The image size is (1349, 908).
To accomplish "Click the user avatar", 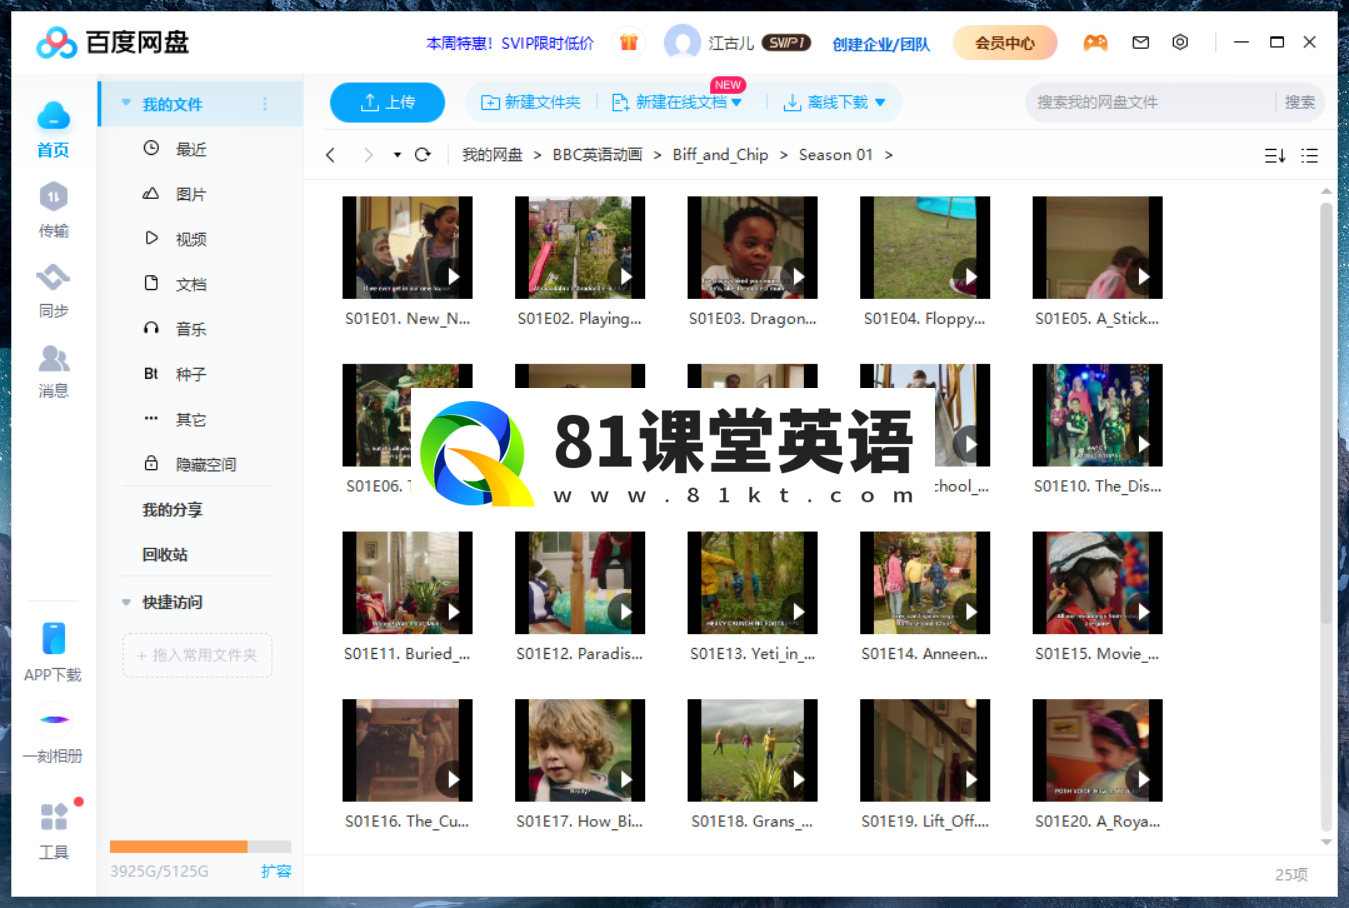I will click(x=682, y=42).
